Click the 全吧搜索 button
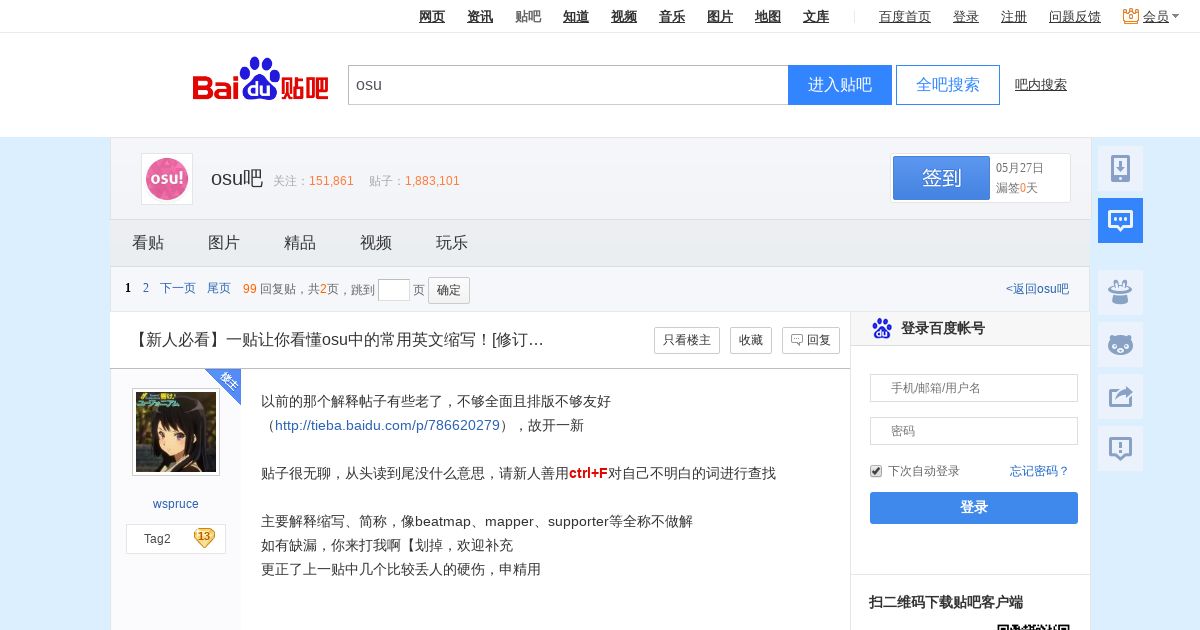 pyautogui.click(x=948, y=85)
